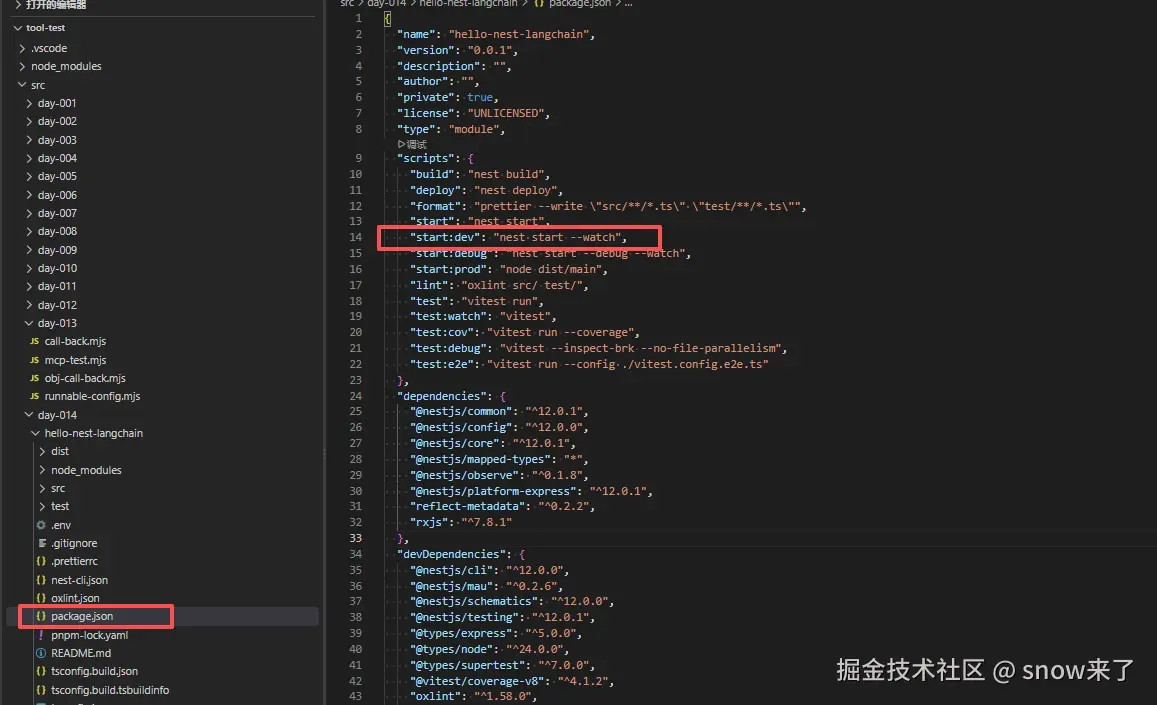Click the JS icon beside call-back.mjs
The width and height of the screenshot is (1157, 705).
(35, 341)
